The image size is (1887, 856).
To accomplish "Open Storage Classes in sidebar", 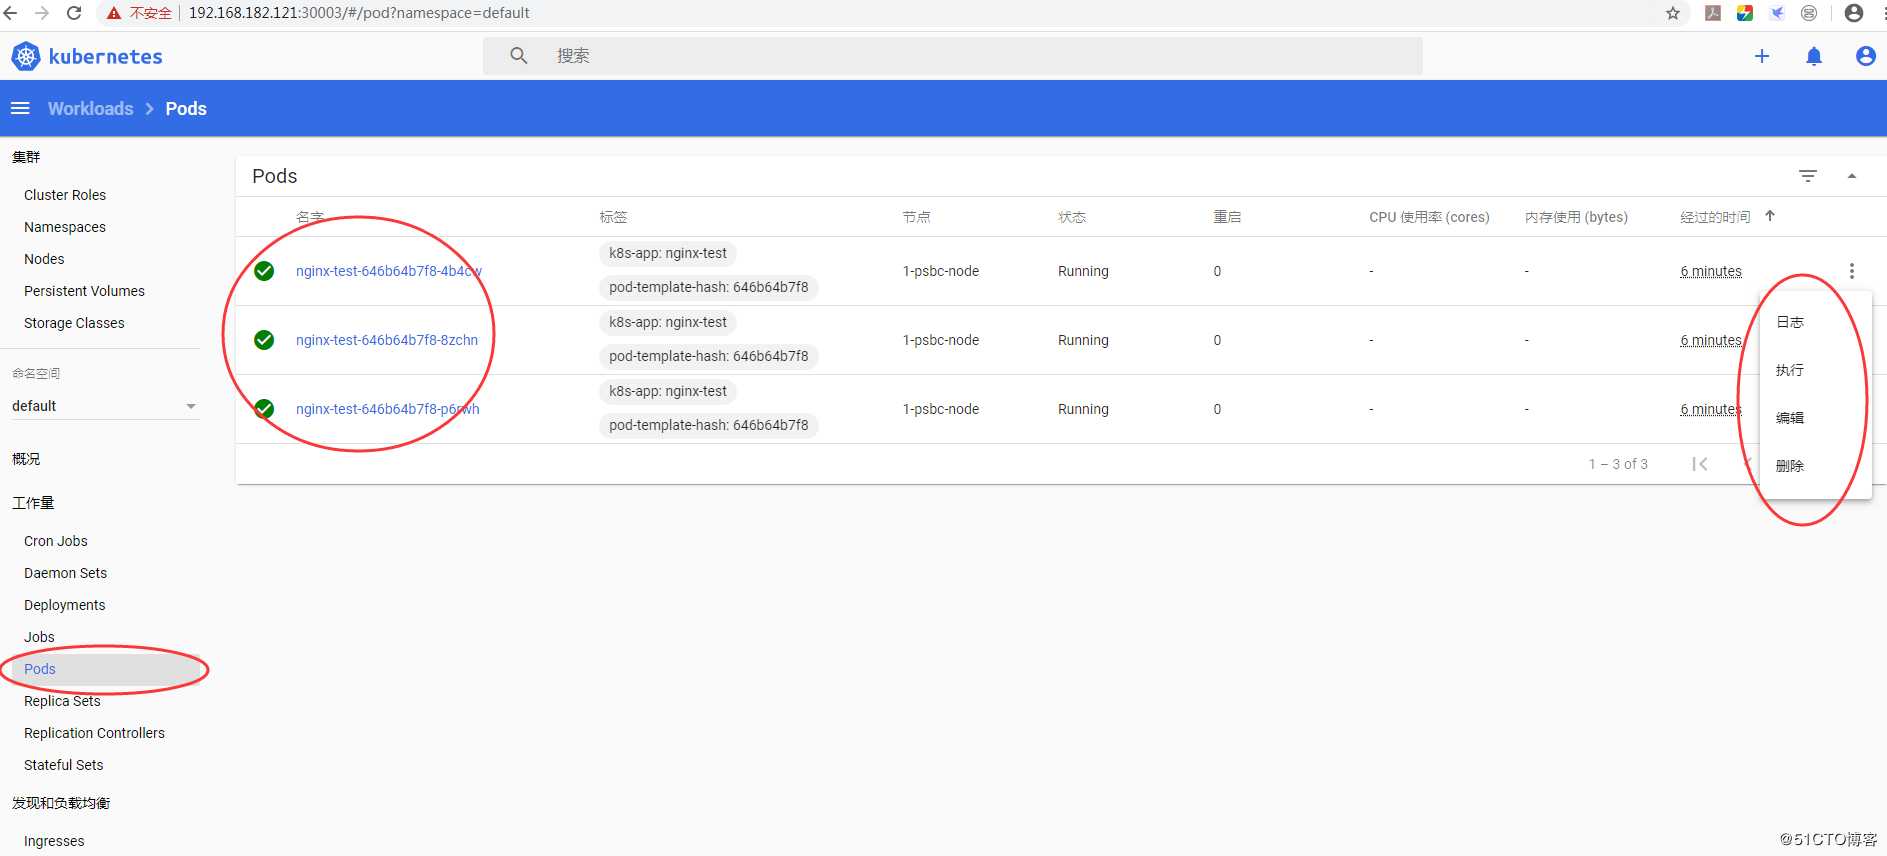I will pyautogui.click(x=74, y=323).
